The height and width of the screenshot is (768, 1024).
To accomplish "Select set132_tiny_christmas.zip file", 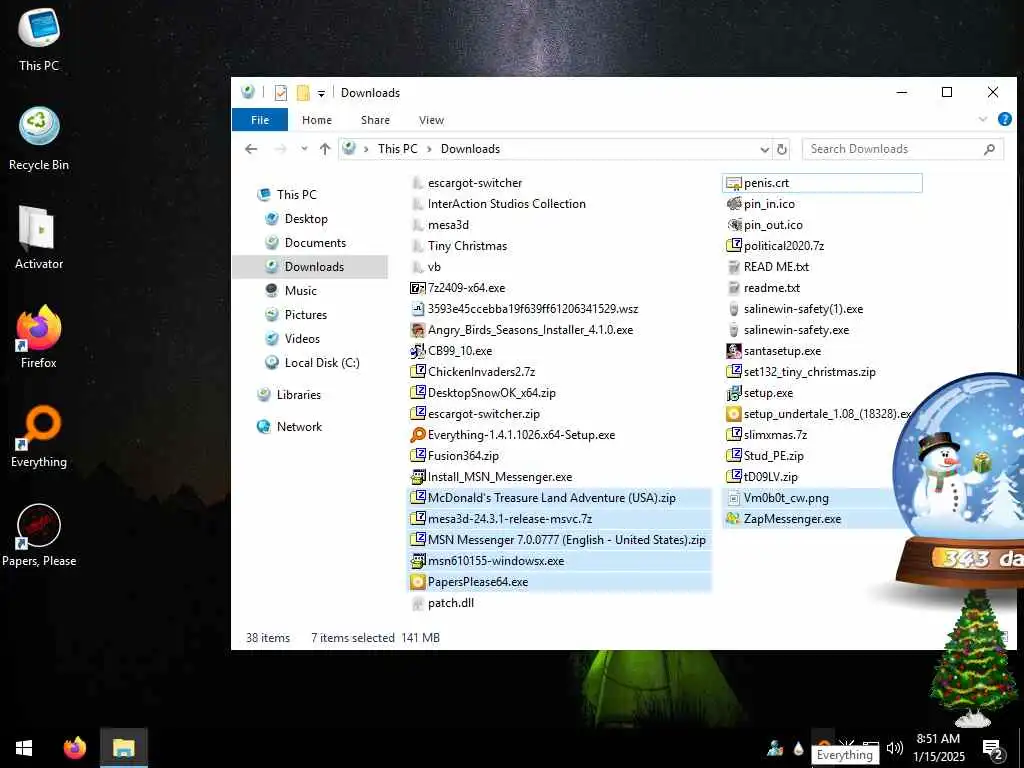I will tap(809, 372).
